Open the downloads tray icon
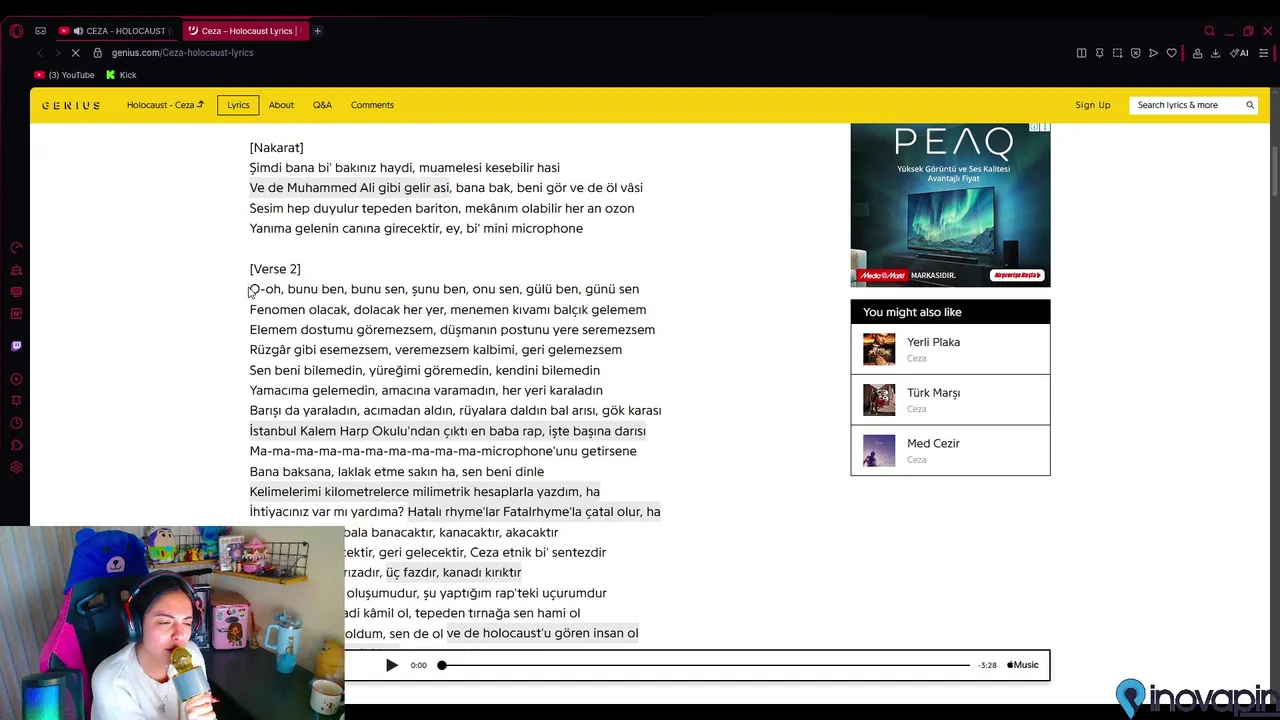The image size is (1280, 720). [x=1216, y=53]
